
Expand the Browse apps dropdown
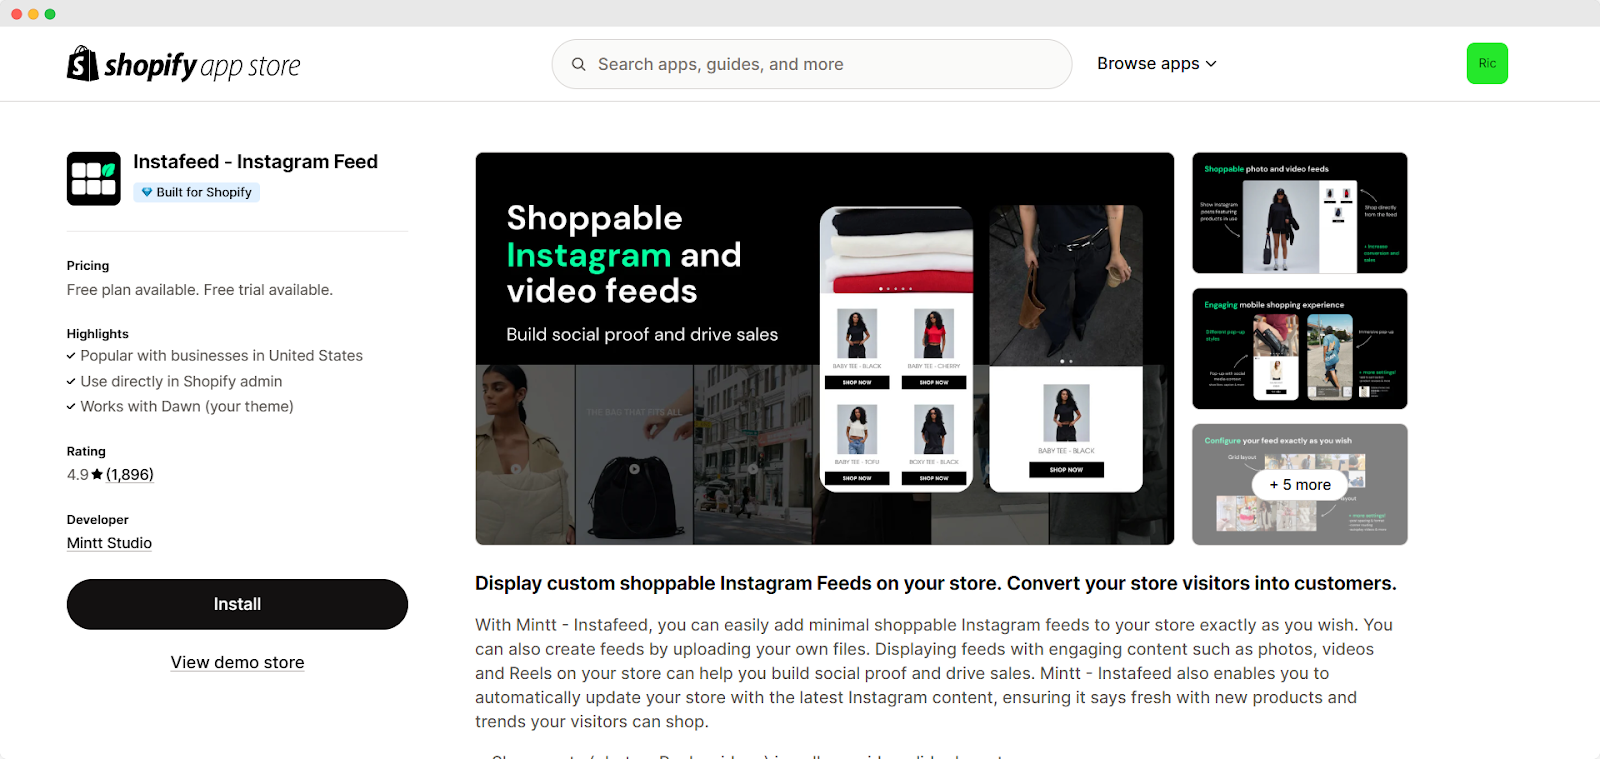click(x=1157, y=64)
